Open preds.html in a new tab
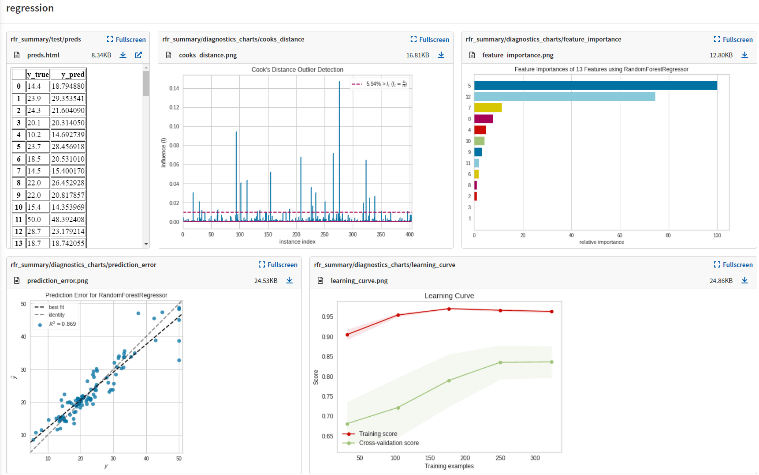The height and width of the screenshot is (475, 759). 138,55
